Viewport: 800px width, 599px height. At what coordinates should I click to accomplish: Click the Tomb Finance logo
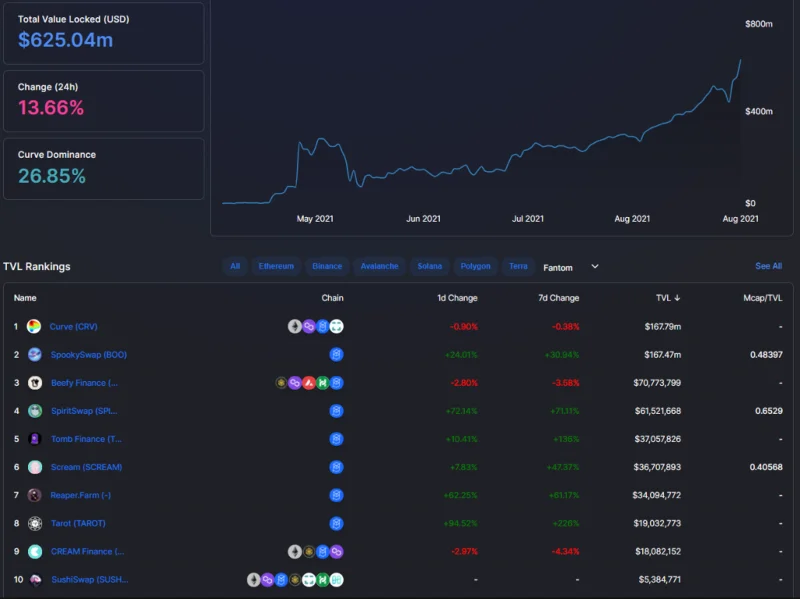pos(35,439)
